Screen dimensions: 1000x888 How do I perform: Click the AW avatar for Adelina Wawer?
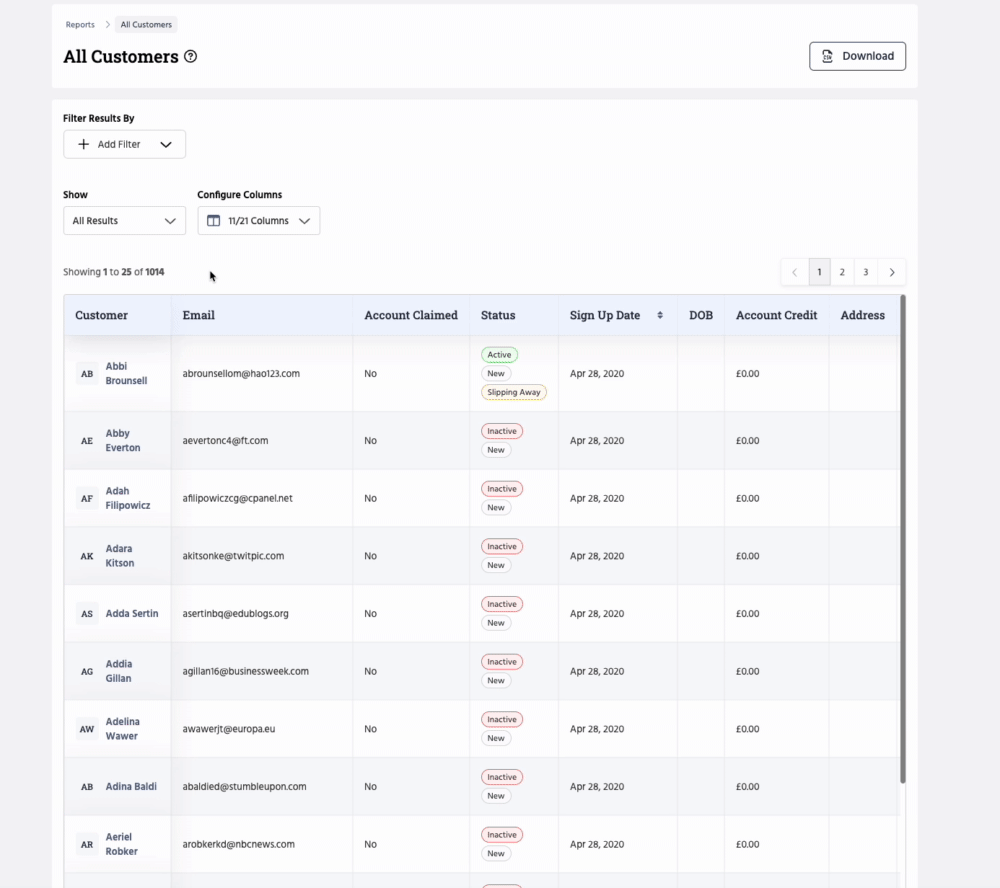(x=87, y=729)
